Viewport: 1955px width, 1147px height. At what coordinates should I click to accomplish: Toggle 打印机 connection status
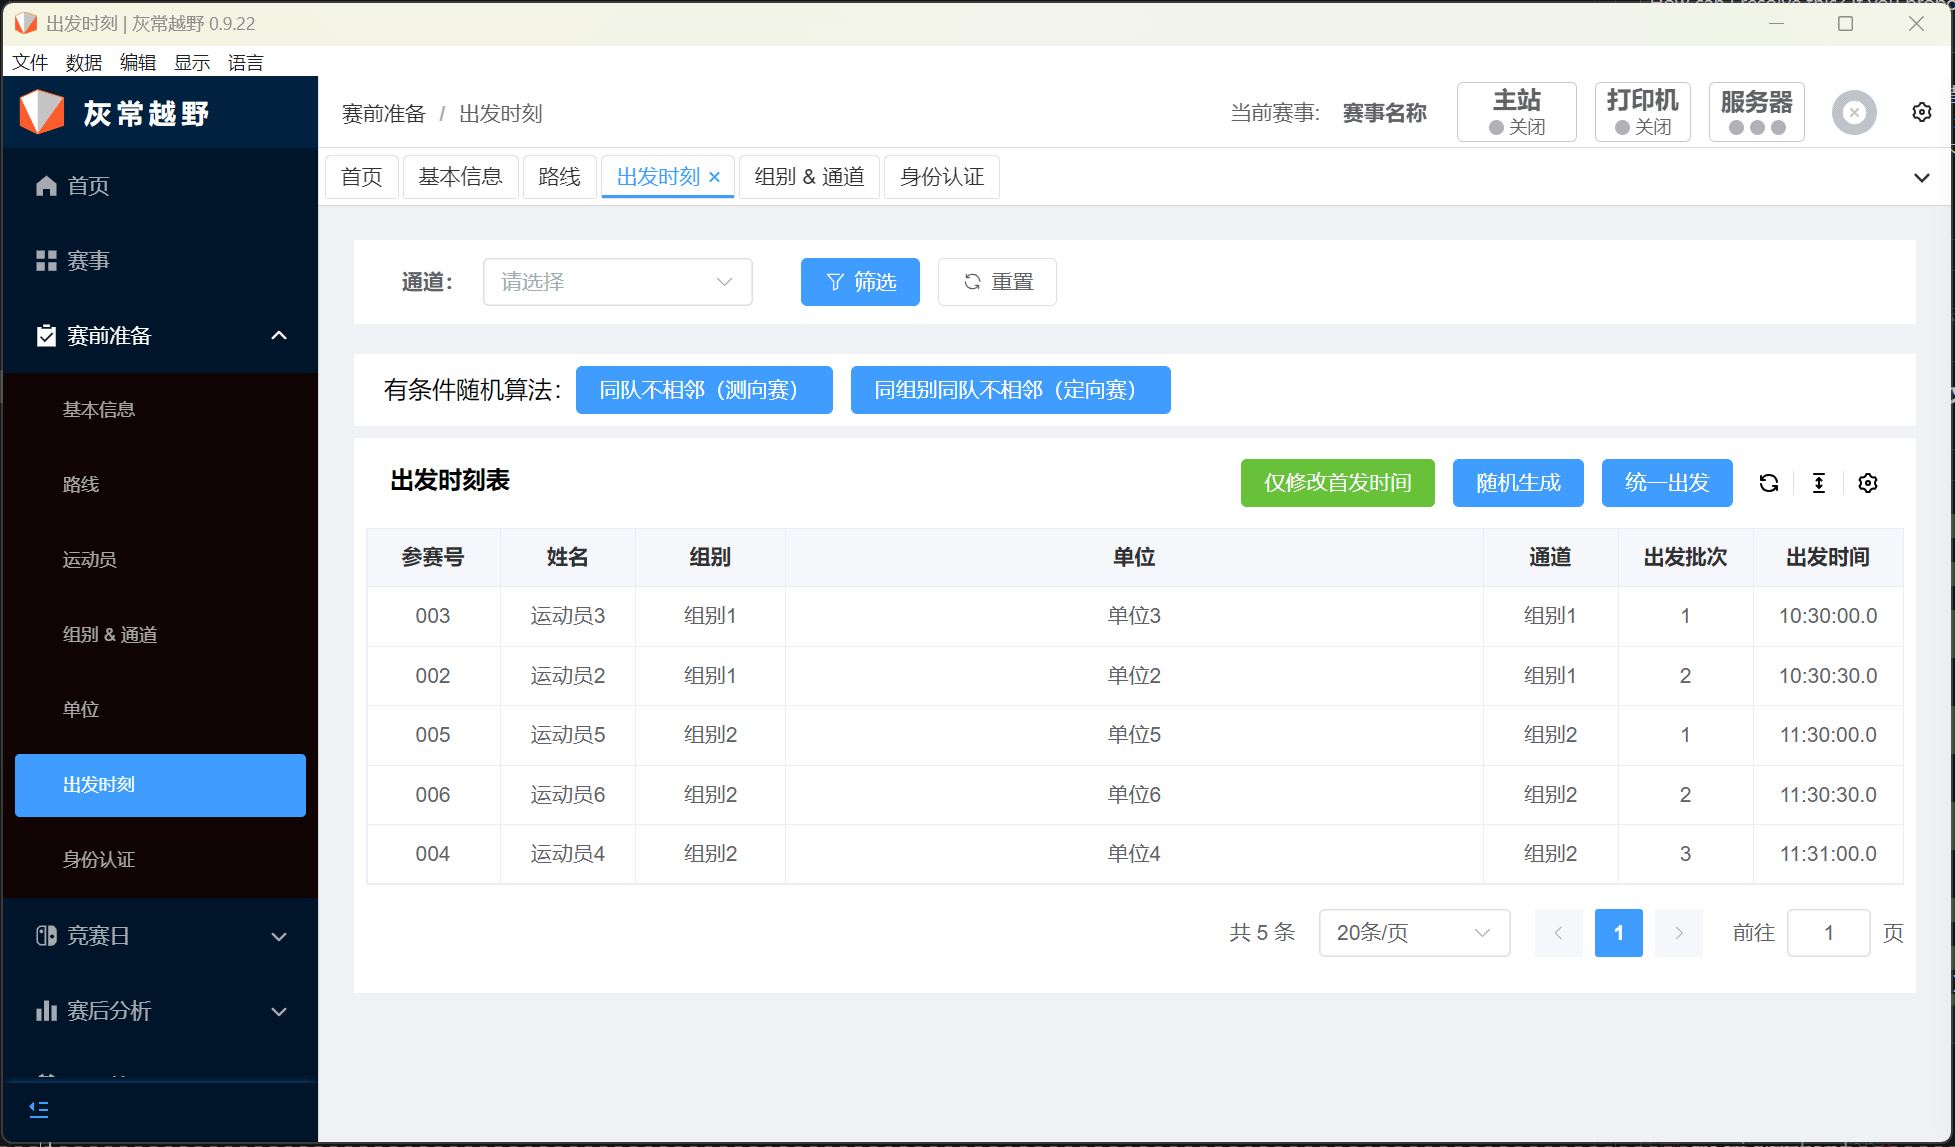[1642, 112]
